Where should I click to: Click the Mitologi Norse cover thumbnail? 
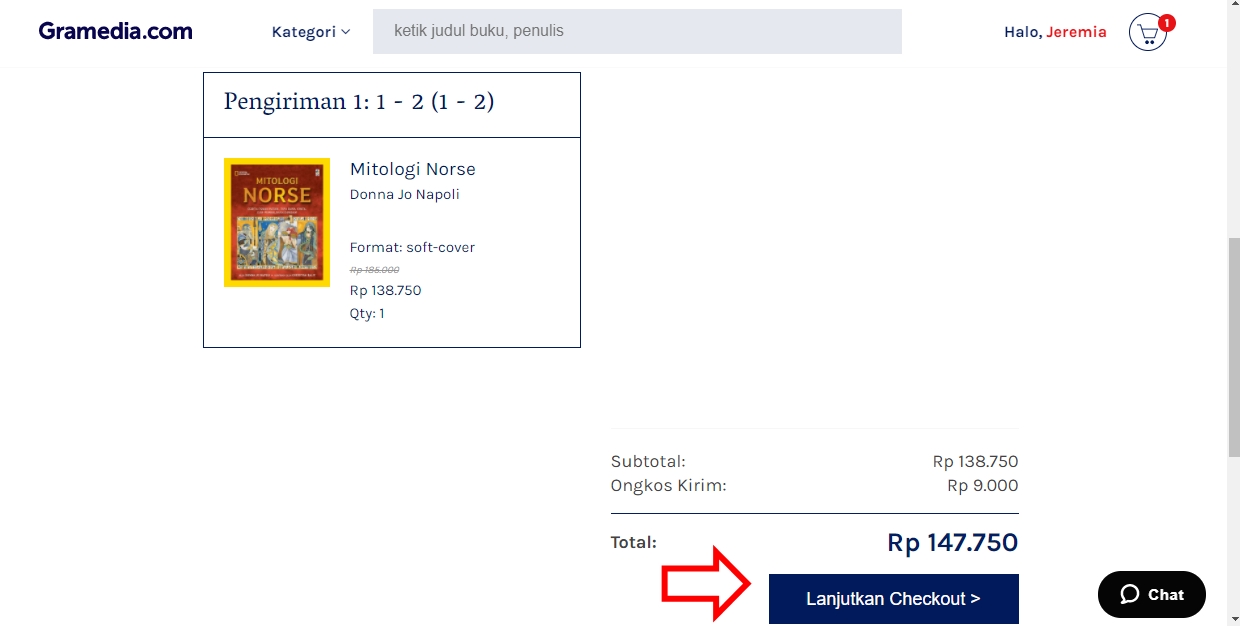tap(277, 223)
